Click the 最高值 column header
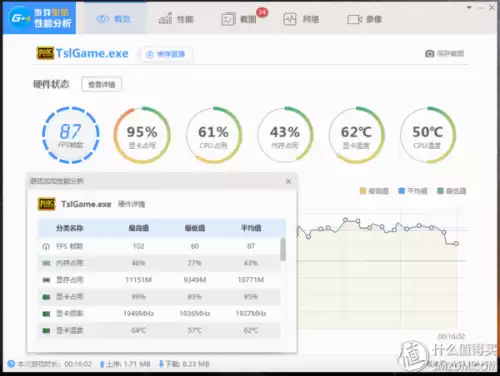 pos(139,228)
